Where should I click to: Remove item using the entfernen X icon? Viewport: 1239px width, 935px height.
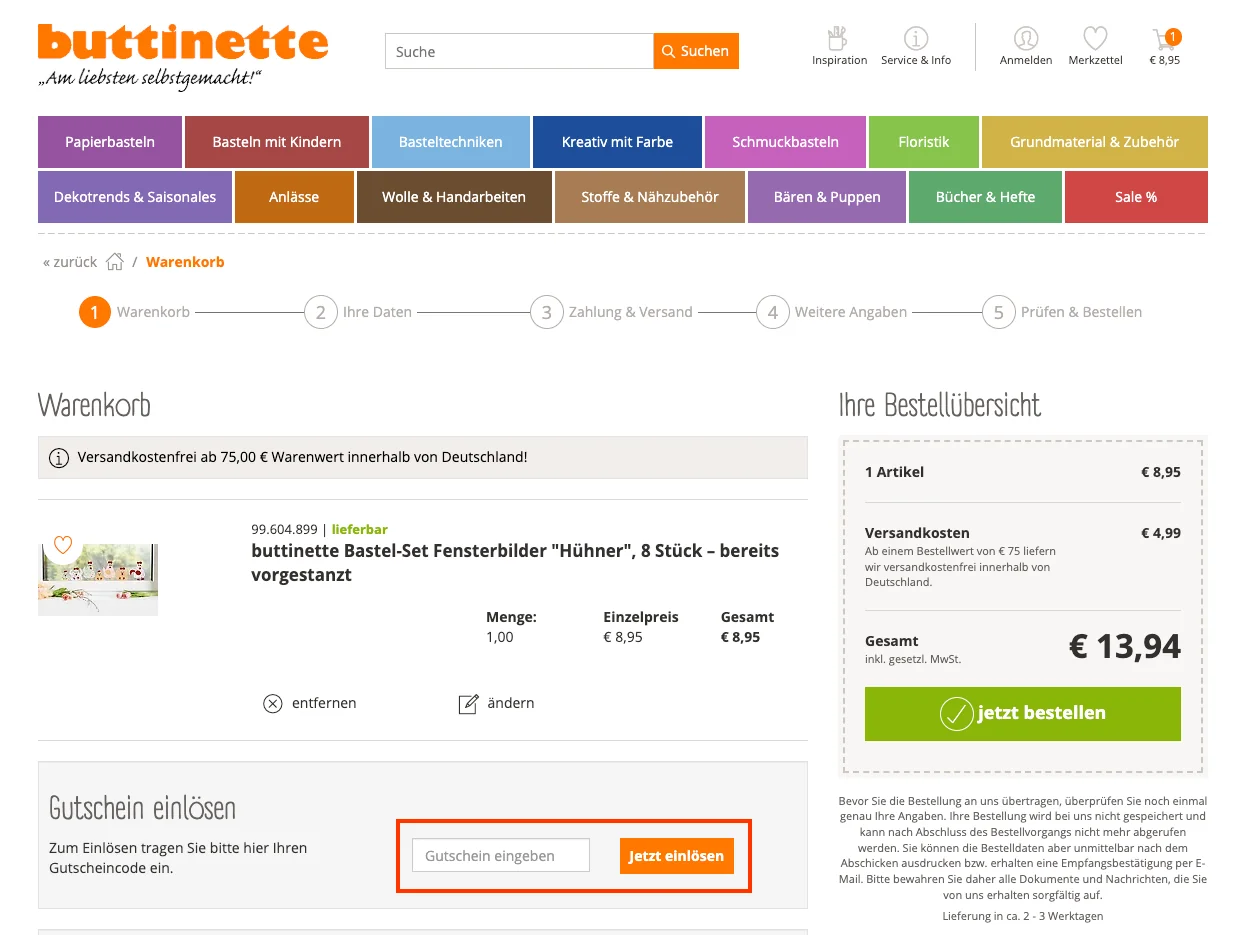coord(272,703)
